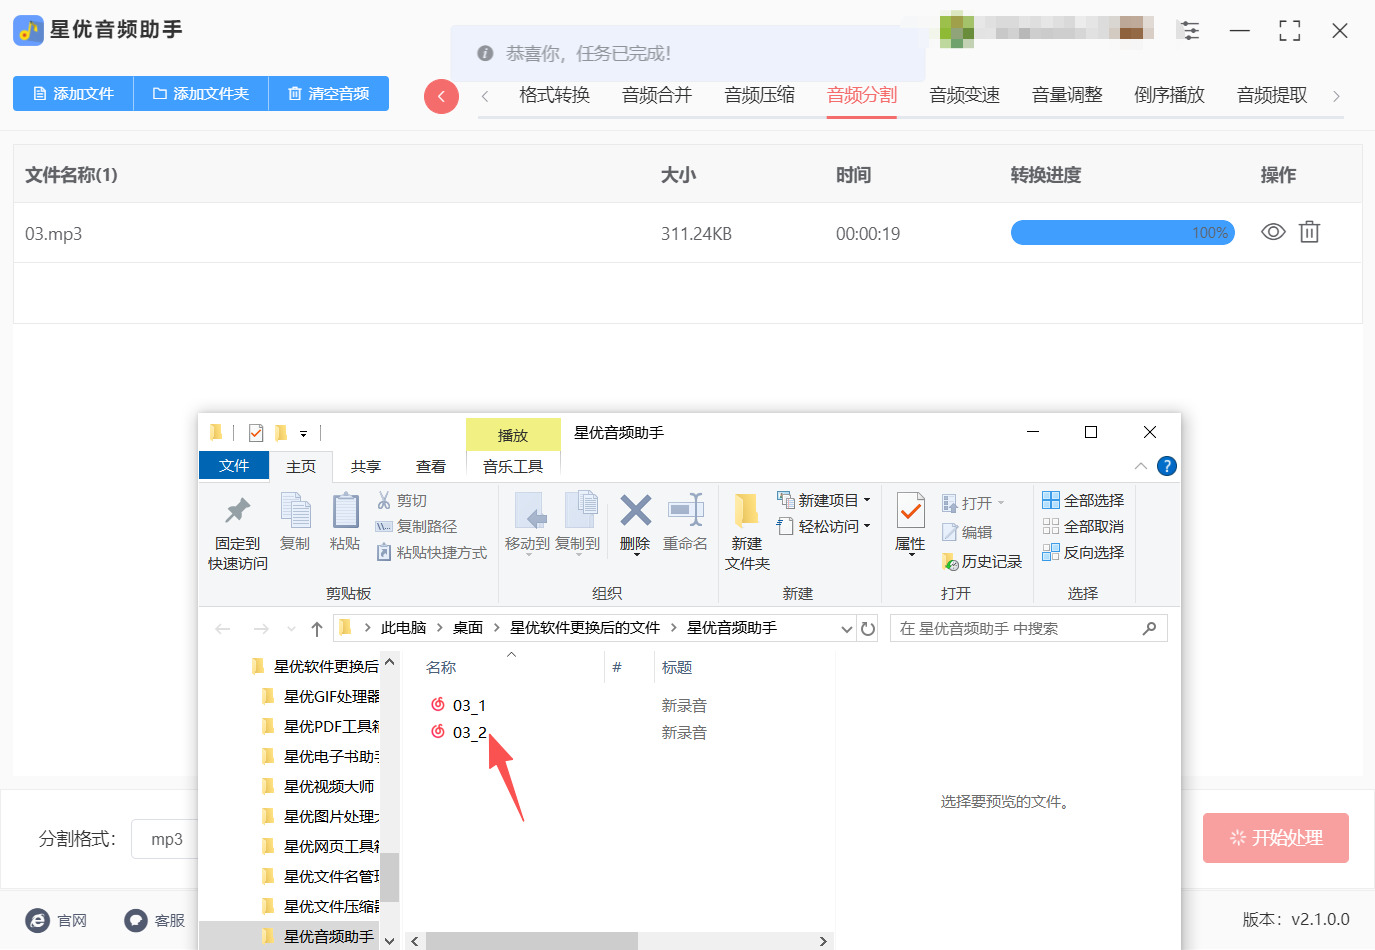Viewport: 1375px width, 950px height.
Task: Click the 开始处理 start processing button
Action: coord(1276,838)
